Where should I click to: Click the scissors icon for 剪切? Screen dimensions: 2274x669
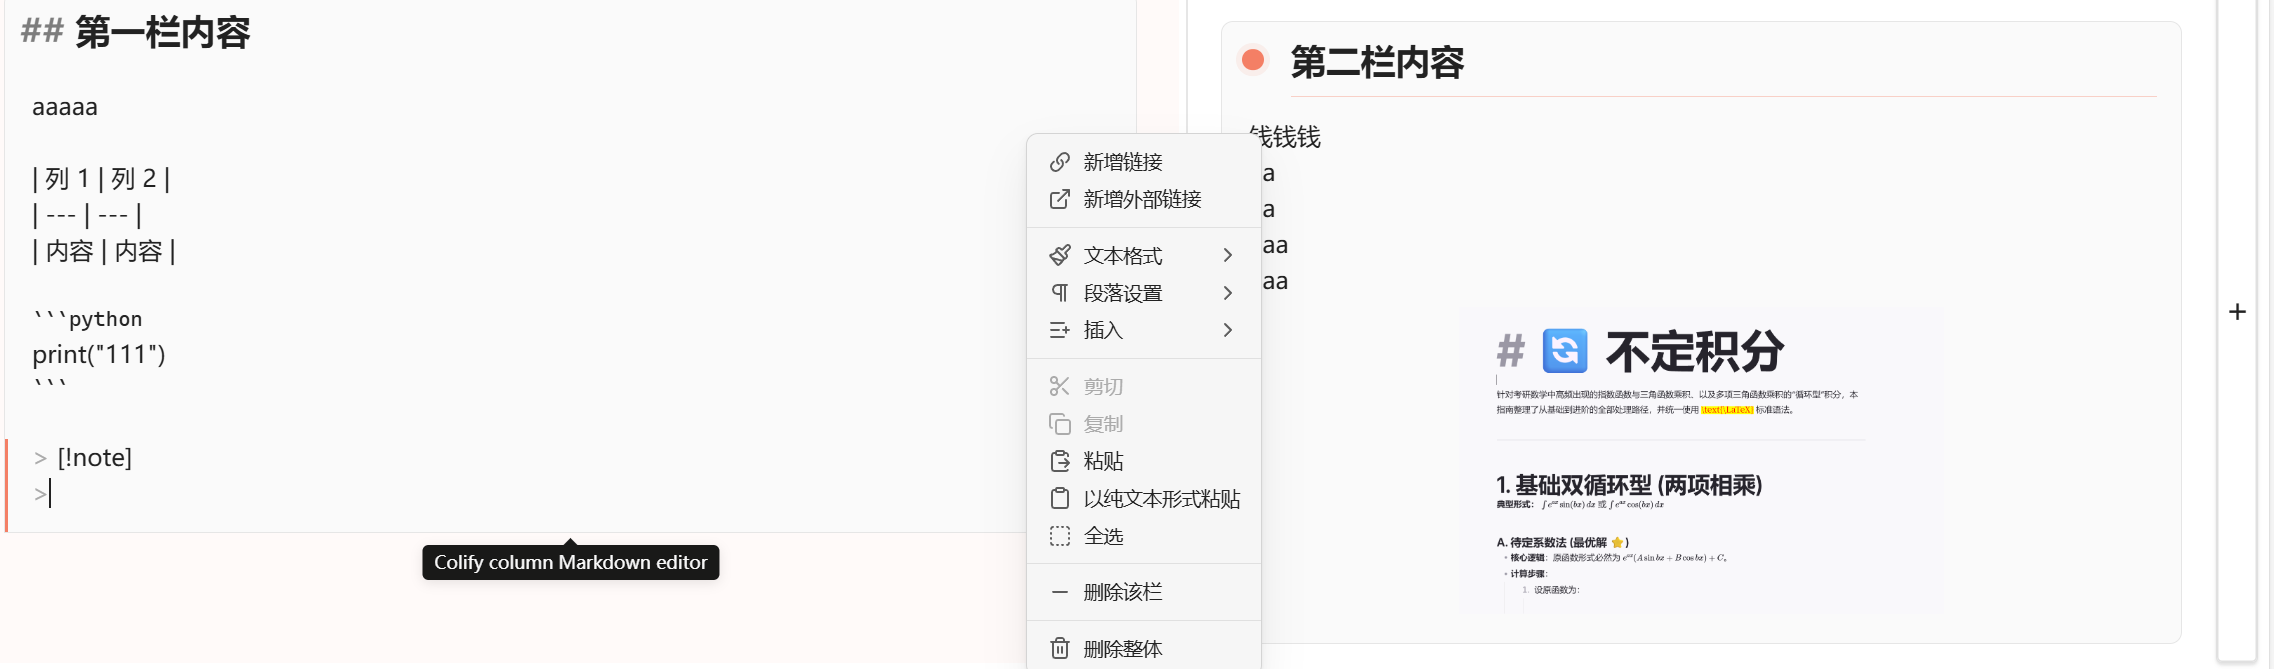(1060, 386)
